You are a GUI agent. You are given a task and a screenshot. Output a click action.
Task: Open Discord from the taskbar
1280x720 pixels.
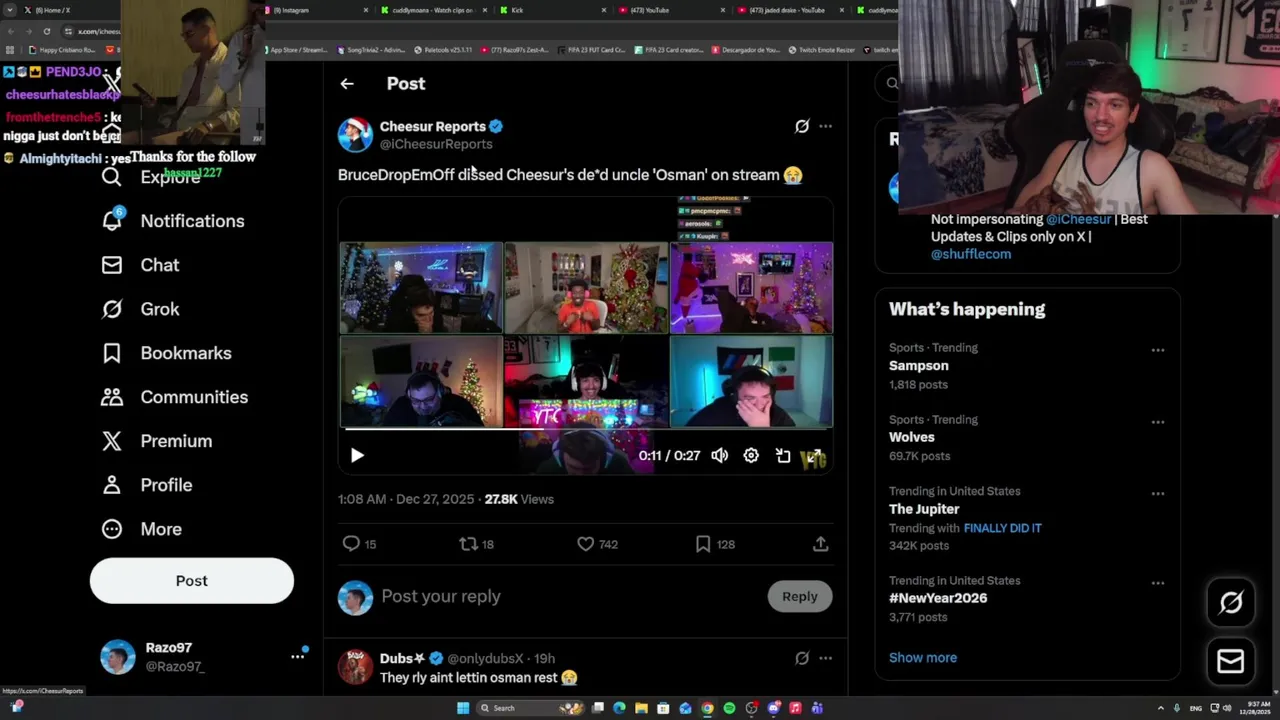tap(774, 708)
